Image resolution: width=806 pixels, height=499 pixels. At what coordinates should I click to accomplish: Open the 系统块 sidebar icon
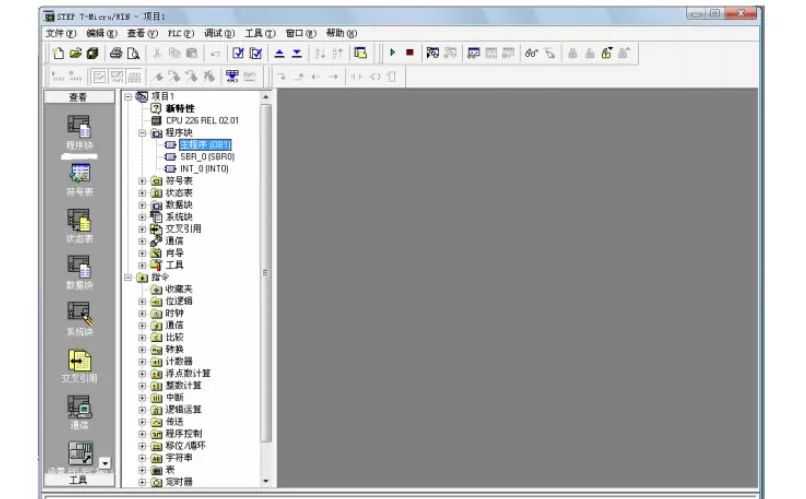(x=76, y=316)
